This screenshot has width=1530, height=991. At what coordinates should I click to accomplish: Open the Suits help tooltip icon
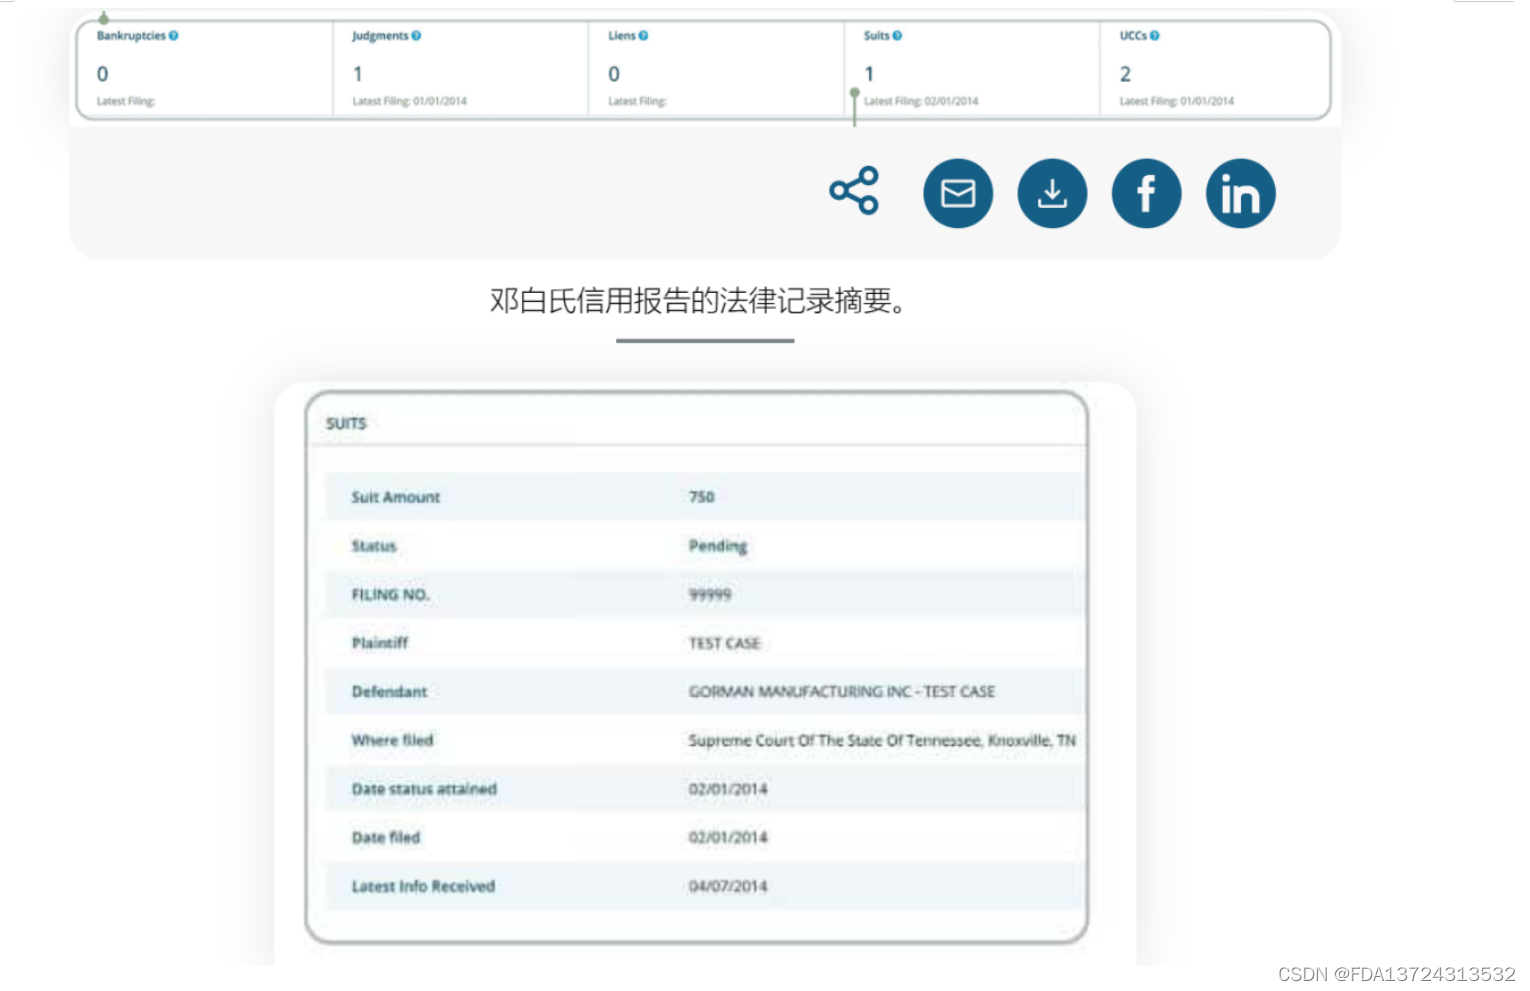coord(897,35)
